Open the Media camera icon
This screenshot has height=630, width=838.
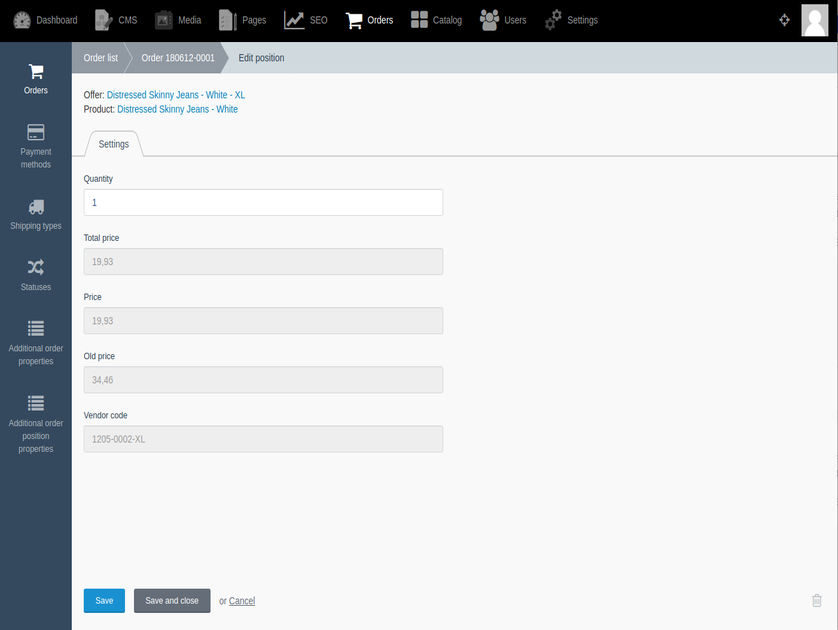pos(164,20)
